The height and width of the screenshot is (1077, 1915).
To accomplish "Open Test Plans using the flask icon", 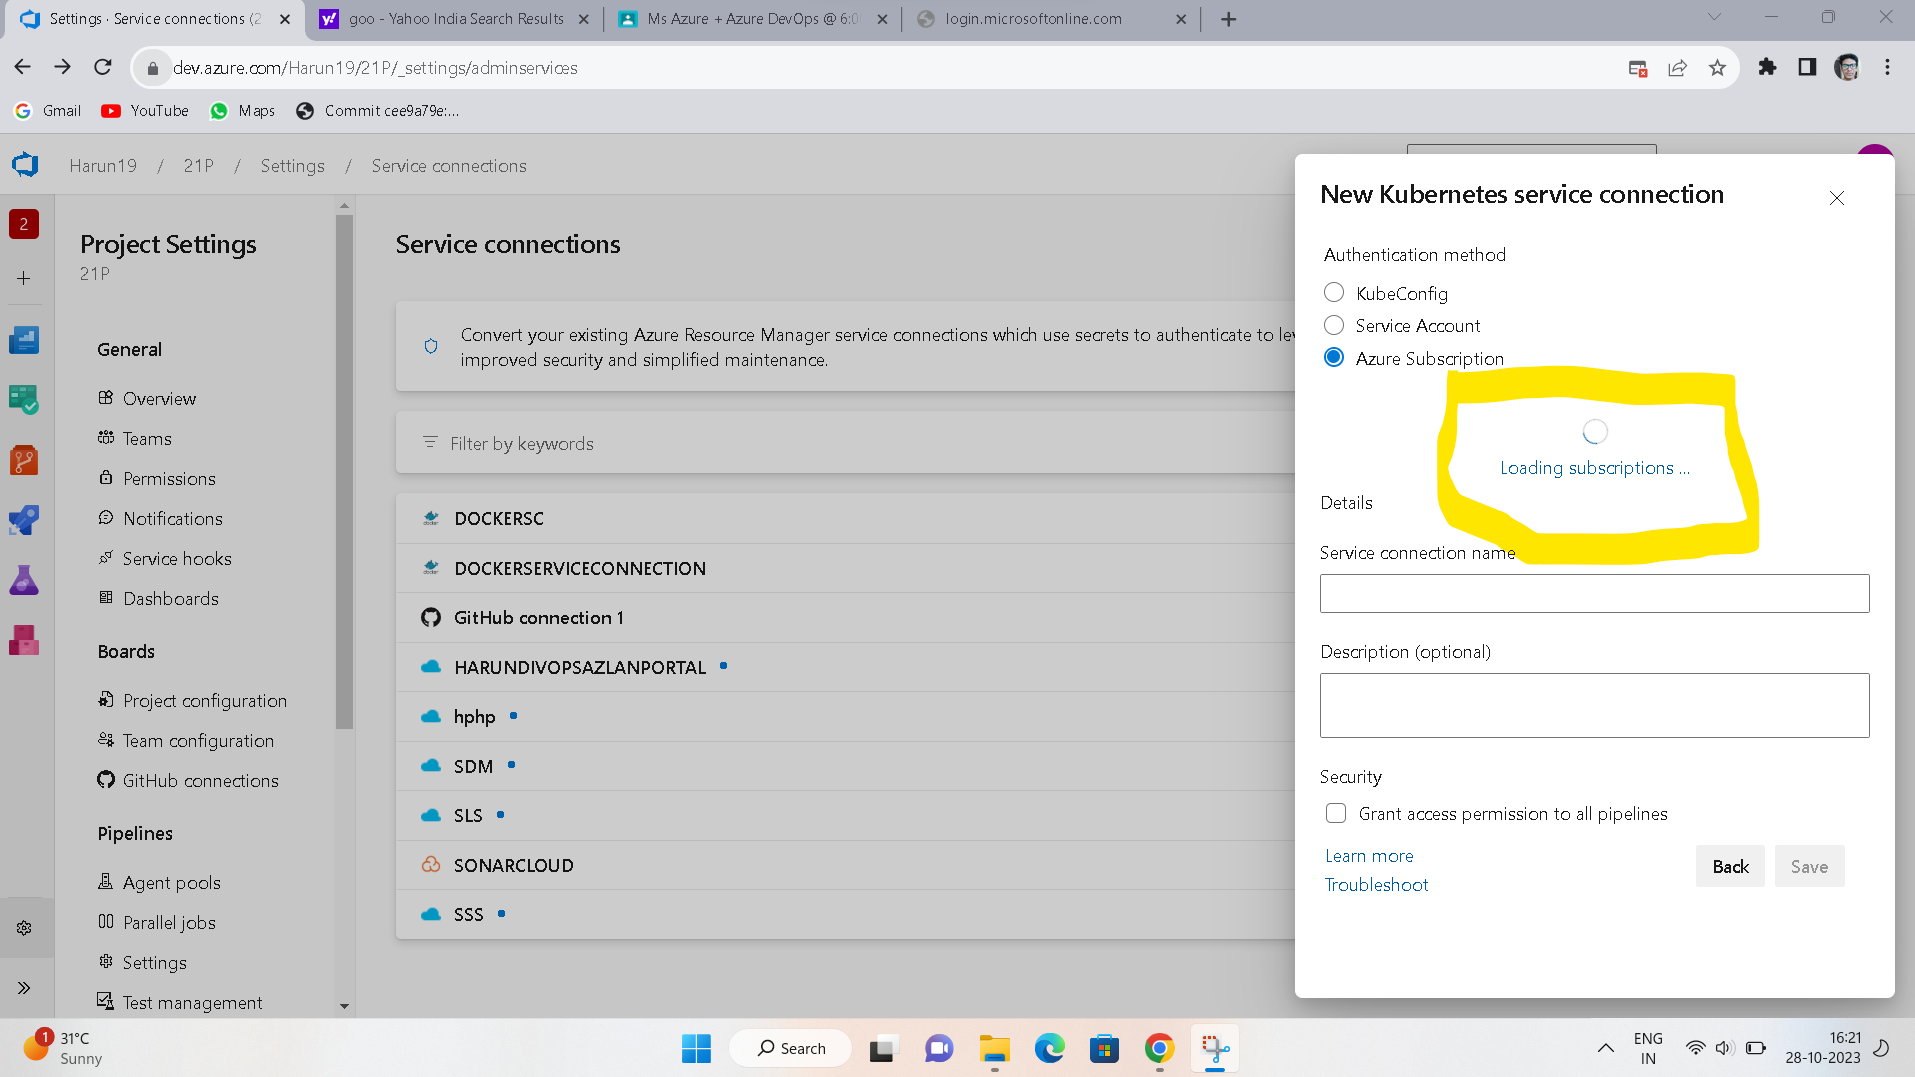I will pos(24,580).
